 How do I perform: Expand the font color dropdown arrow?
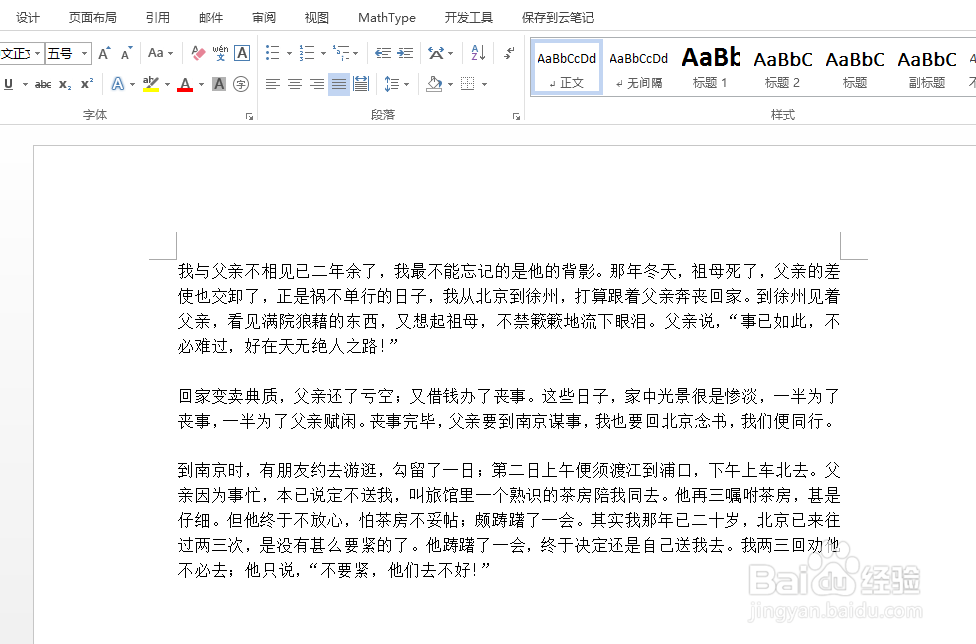tap(201, 85)
